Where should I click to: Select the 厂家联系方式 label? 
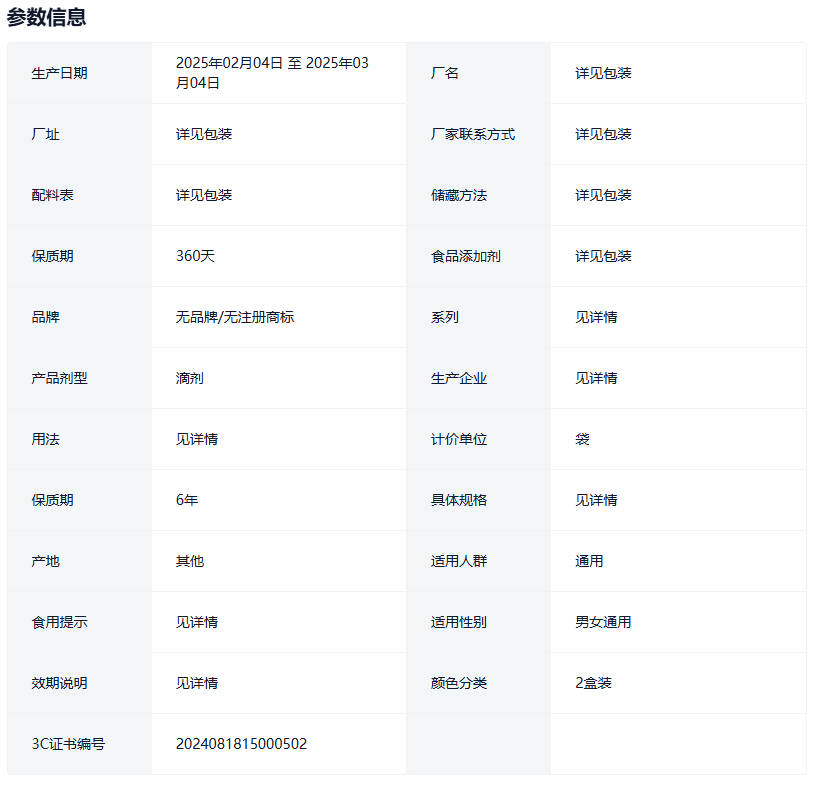point(473,134)
